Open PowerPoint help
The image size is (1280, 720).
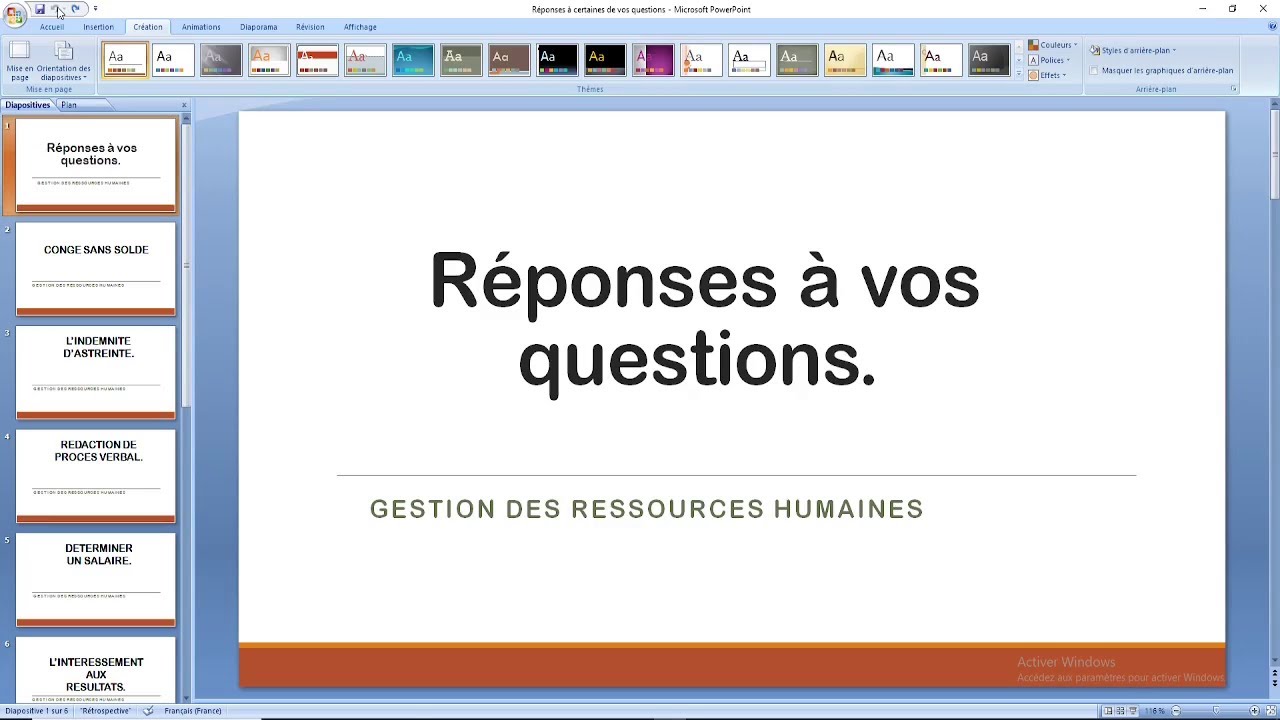point(1270,27)
